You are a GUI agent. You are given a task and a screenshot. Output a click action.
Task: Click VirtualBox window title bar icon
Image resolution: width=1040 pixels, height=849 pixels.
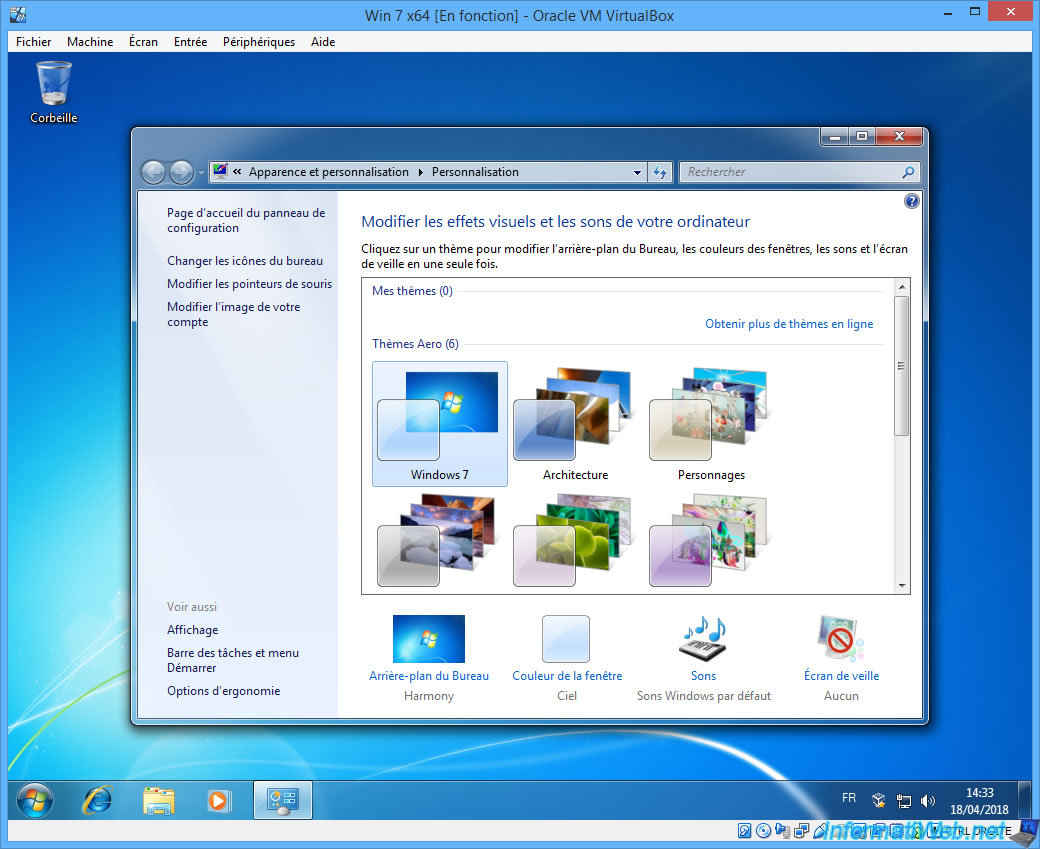click(x=18, y=15)
